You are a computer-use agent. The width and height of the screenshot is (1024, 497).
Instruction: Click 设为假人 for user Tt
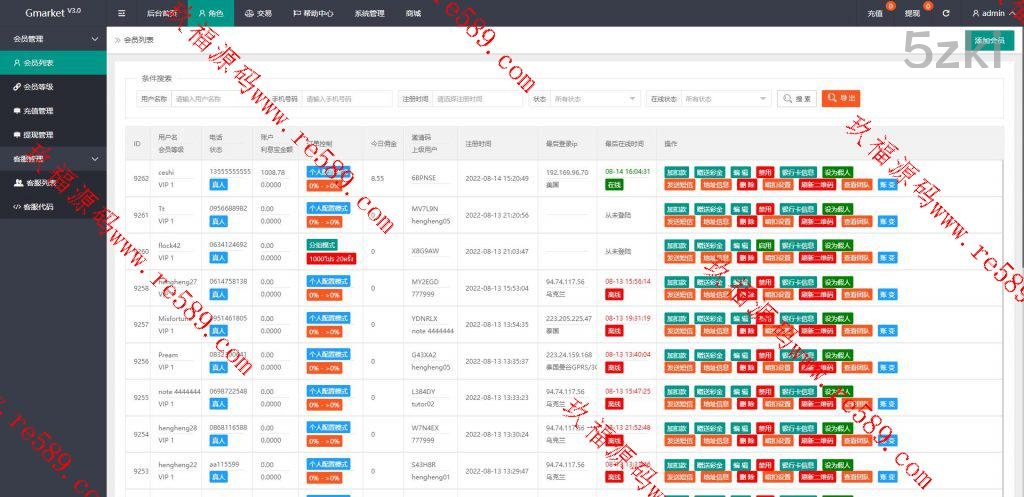(838, 209)
